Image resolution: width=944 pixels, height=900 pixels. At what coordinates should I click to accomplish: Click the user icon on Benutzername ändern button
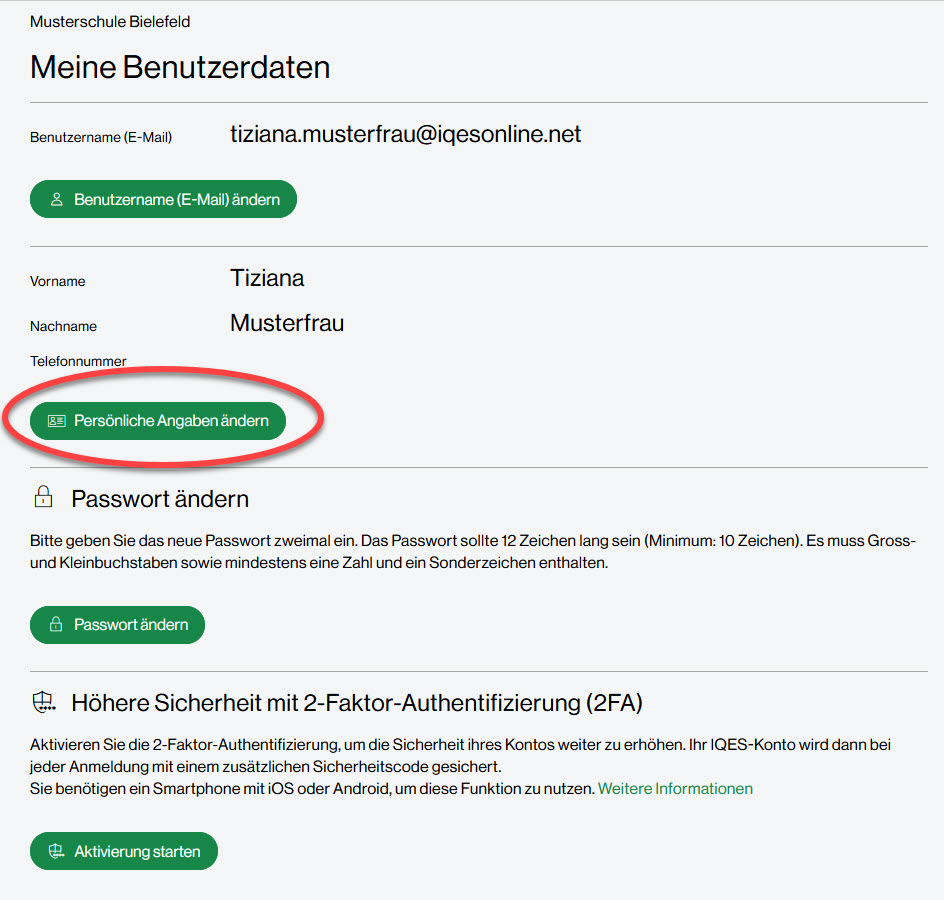[56, 200]
